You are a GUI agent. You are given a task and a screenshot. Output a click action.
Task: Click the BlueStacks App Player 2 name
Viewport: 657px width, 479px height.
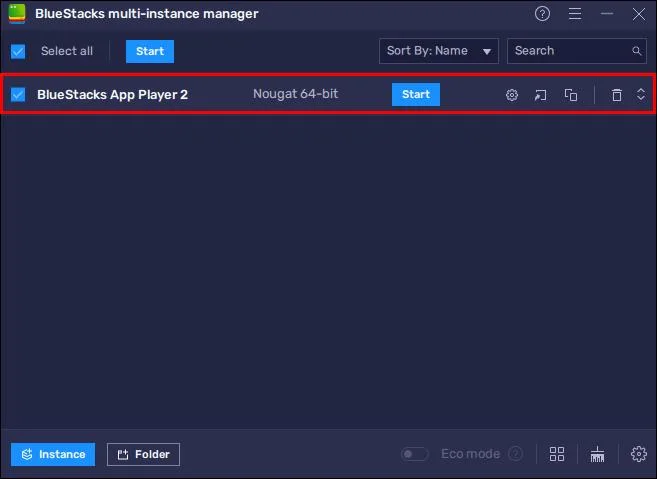click(x=112, y=95)
